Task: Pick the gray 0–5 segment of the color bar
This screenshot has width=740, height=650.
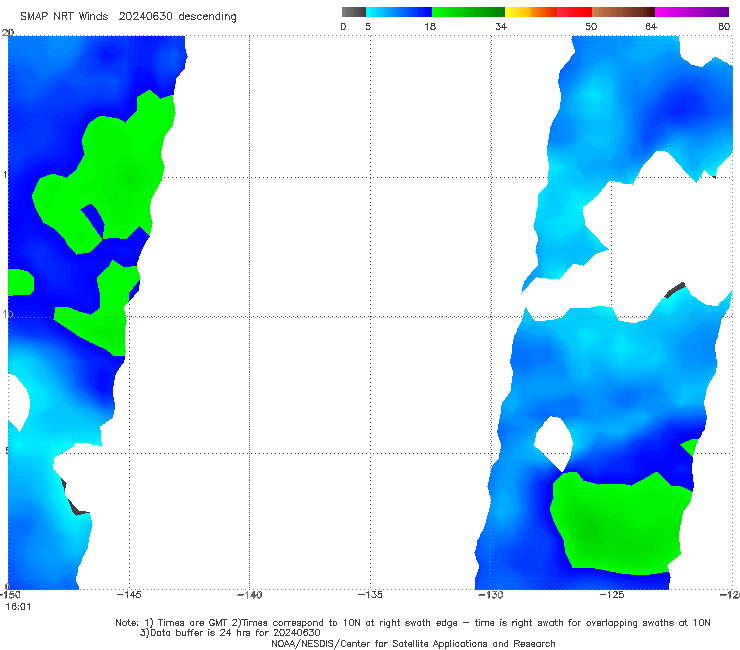Action: pyautogui.click(x=354, y=12)
